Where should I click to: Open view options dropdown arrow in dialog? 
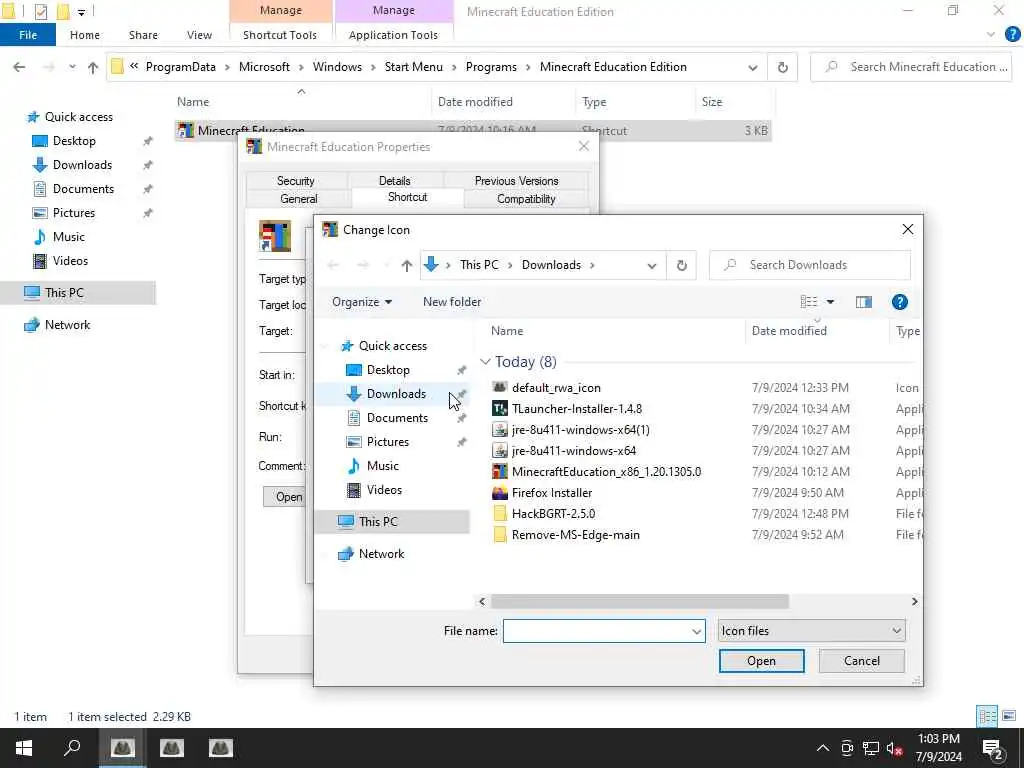coord(830,302)
